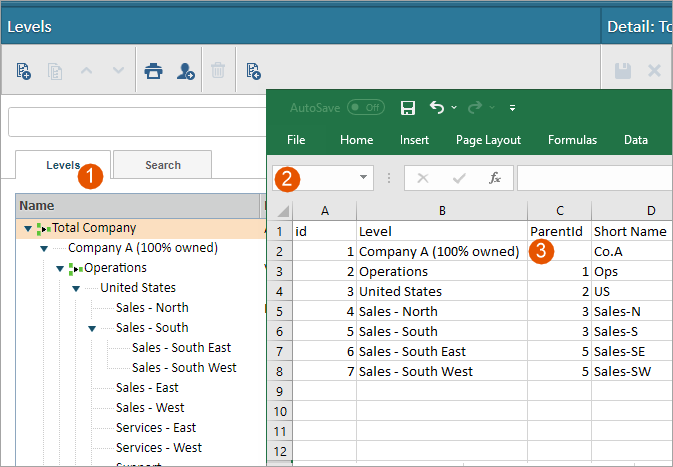Image resolution: width=673 pixels, height=467 pixels.
Task: Collapse the United States tree node
Action: pyautogui.click(x=76, y=288)
